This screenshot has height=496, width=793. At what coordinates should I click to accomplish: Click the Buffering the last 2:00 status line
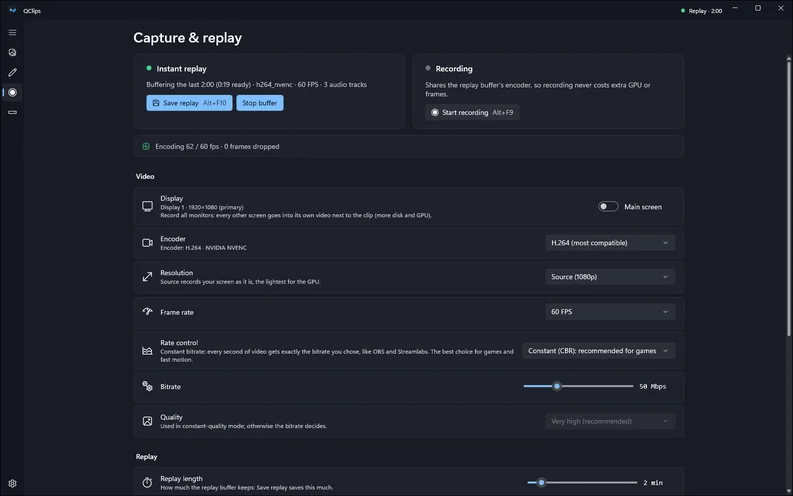pos(256,84)
